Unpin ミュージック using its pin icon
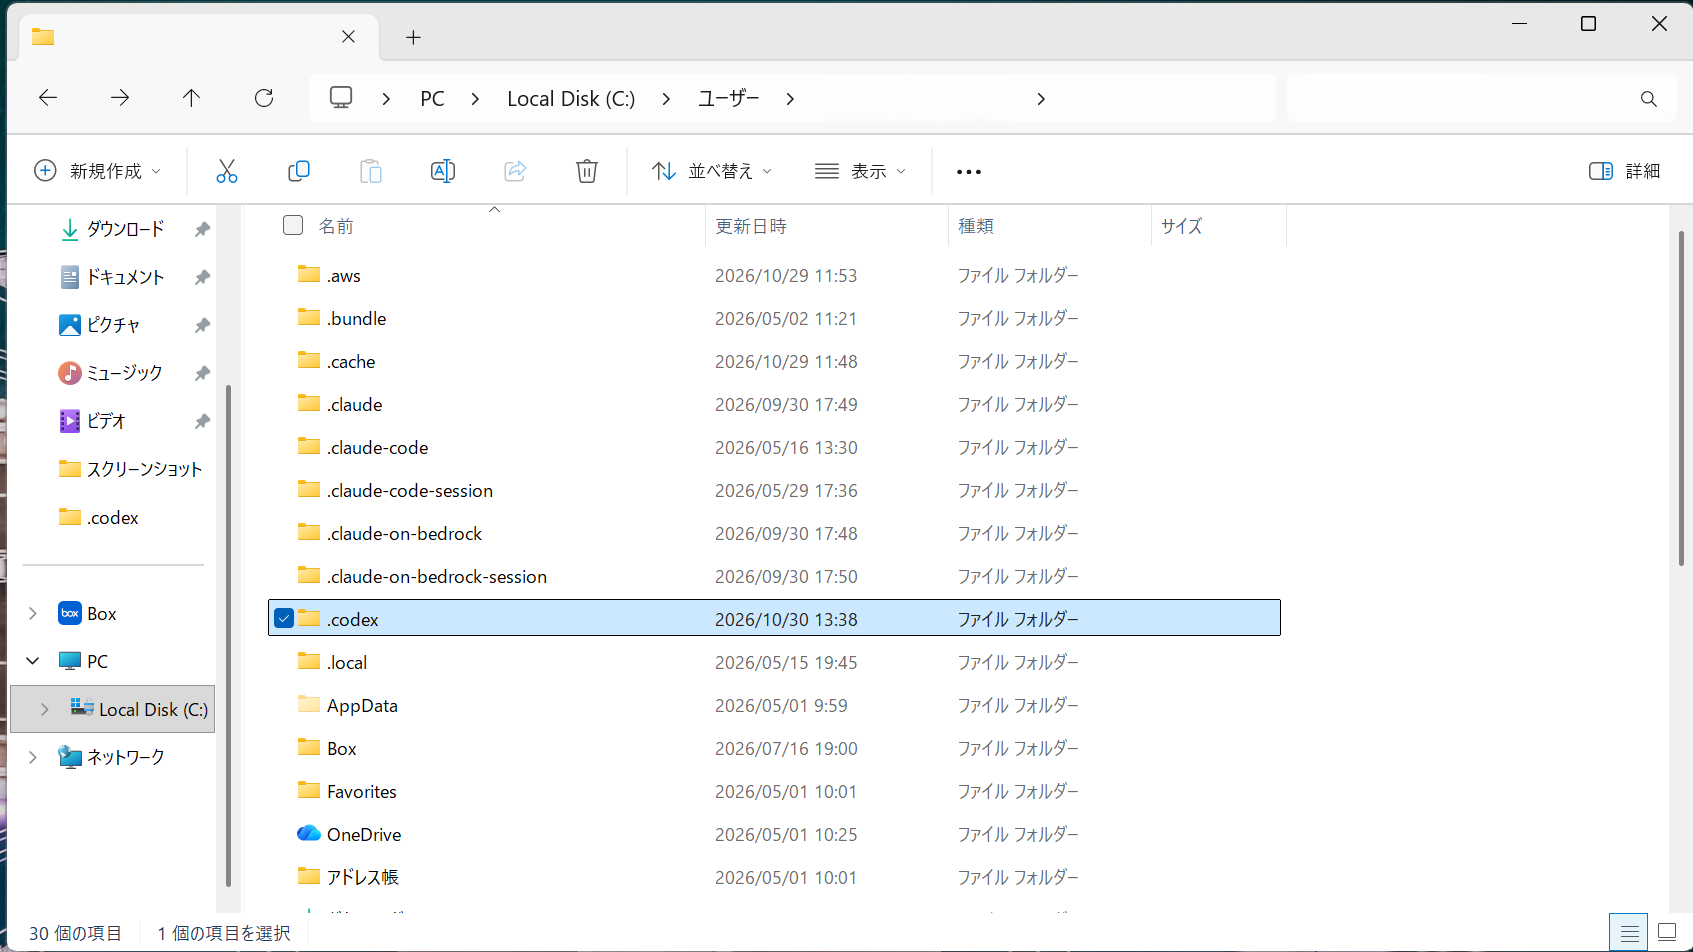Image resolution: width=1693 pixels, height=952 pixels. (x=202, y=373)
